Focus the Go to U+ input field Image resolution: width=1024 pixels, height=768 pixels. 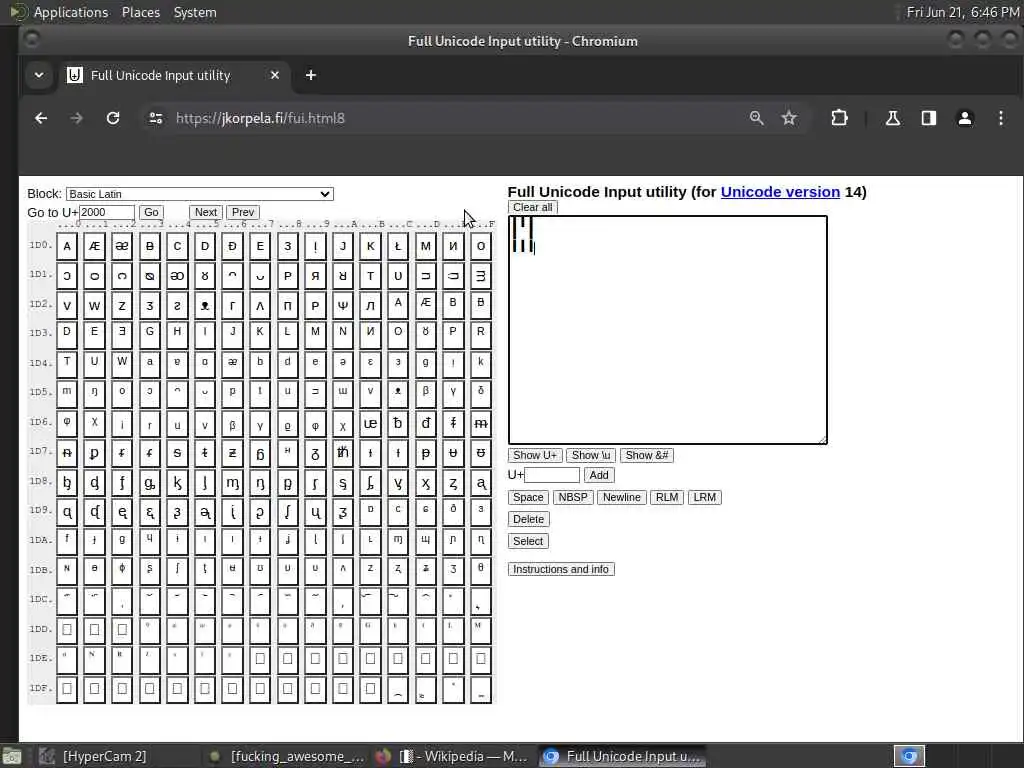click(x=107, y=212)
